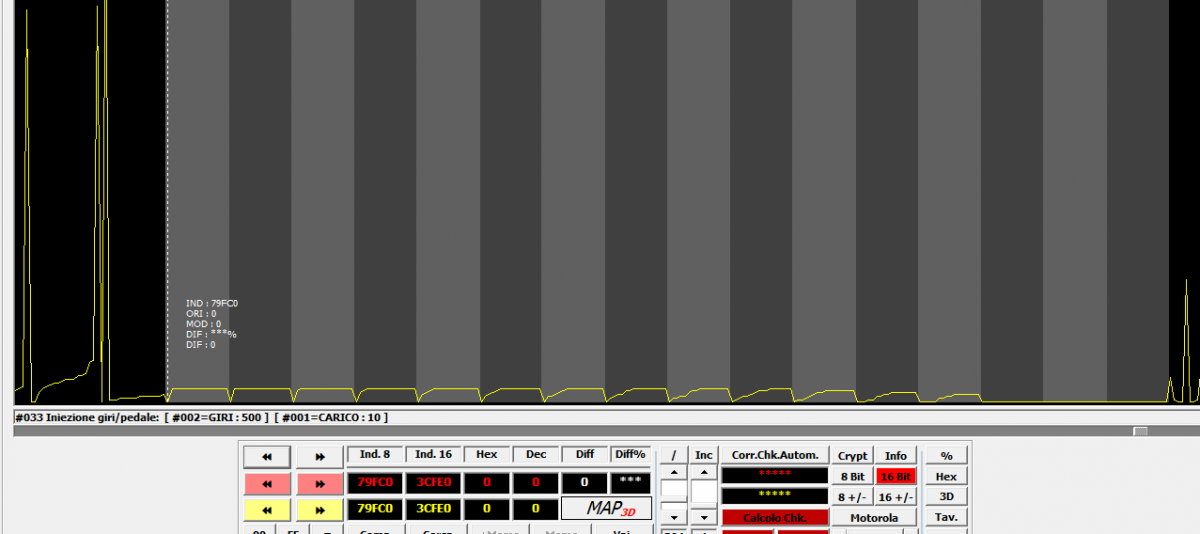Screen dimensions: 1200x534
Task: Click the white fast-forward arrow button
Action: tap(319, 456)
